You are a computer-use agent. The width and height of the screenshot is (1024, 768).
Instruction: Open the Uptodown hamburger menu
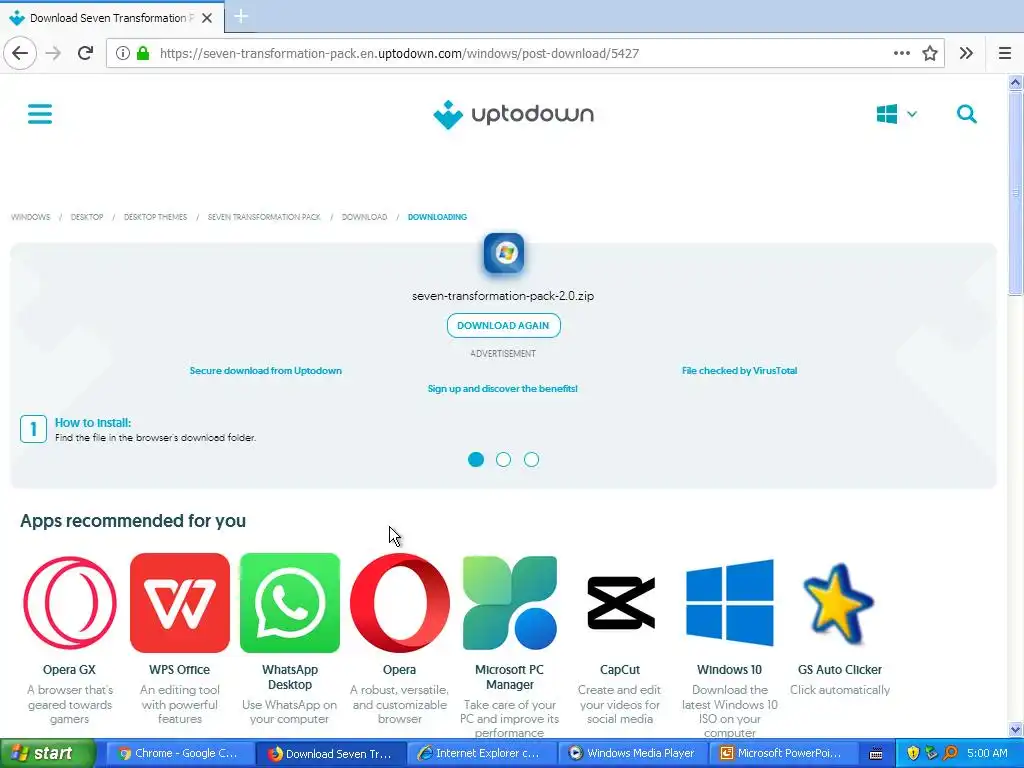pyautogui.click(x=40, y=114)
